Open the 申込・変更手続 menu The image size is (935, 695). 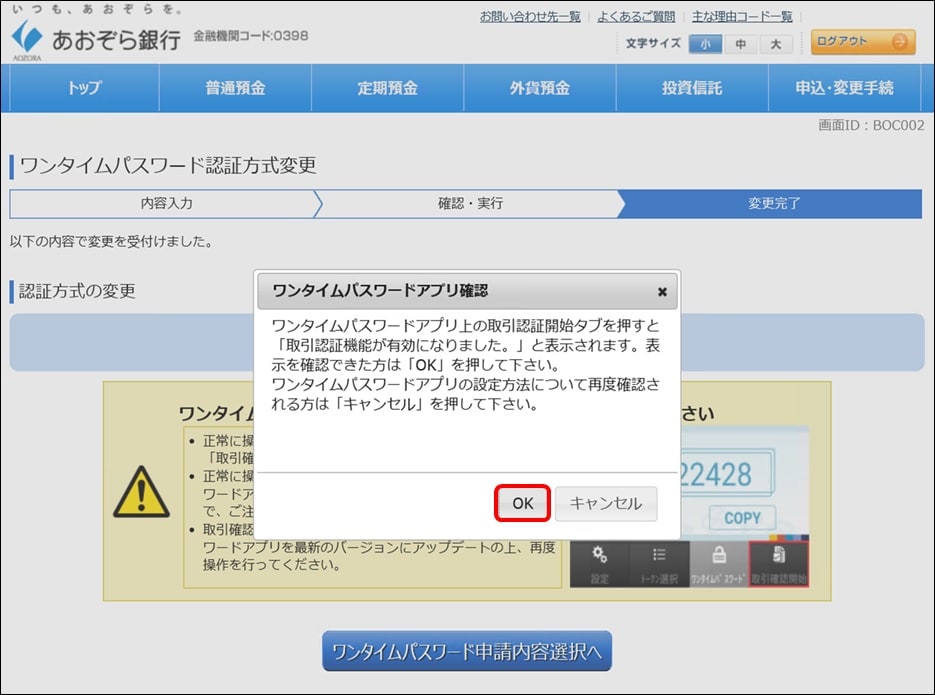pos(845,88)
